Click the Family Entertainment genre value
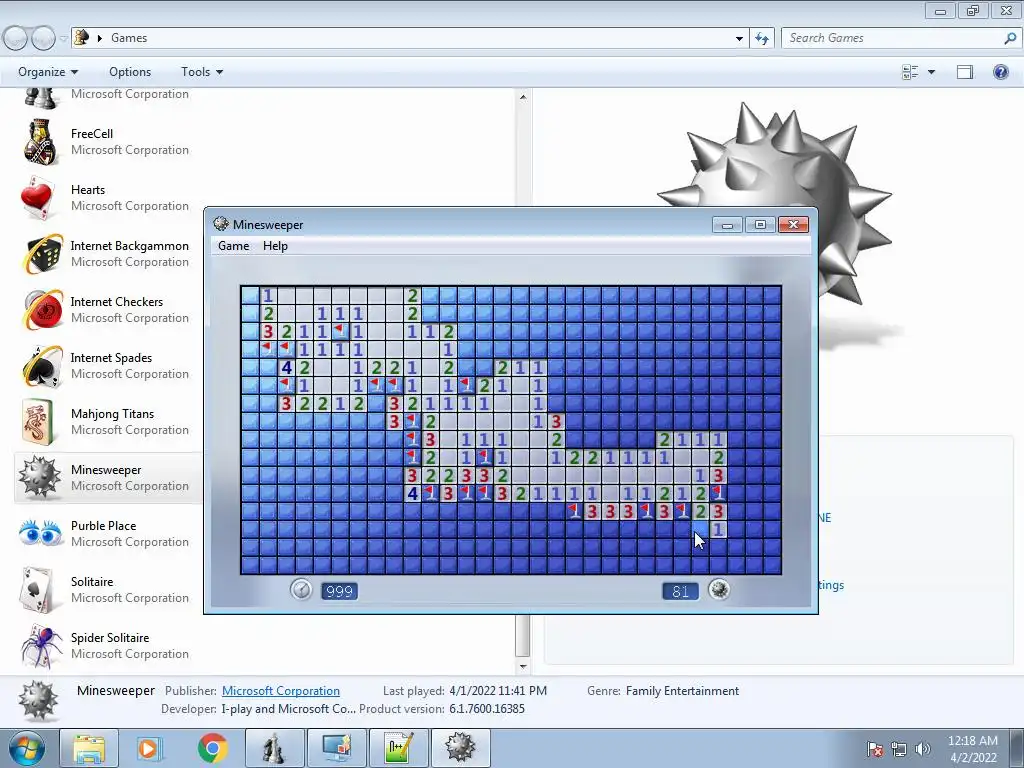 click(x=682, y=691)
